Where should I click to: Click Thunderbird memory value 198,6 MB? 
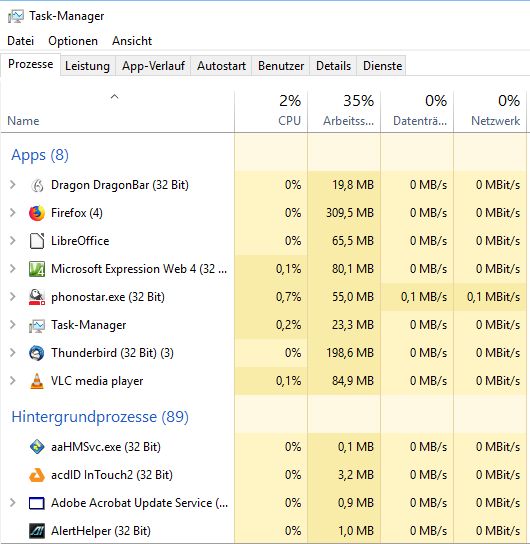tap(350, 353)
